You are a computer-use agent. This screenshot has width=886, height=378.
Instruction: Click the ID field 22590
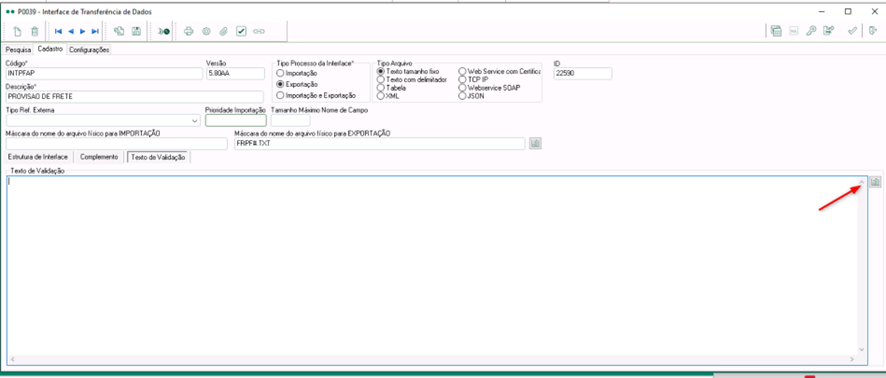click(x=583, y=73)
